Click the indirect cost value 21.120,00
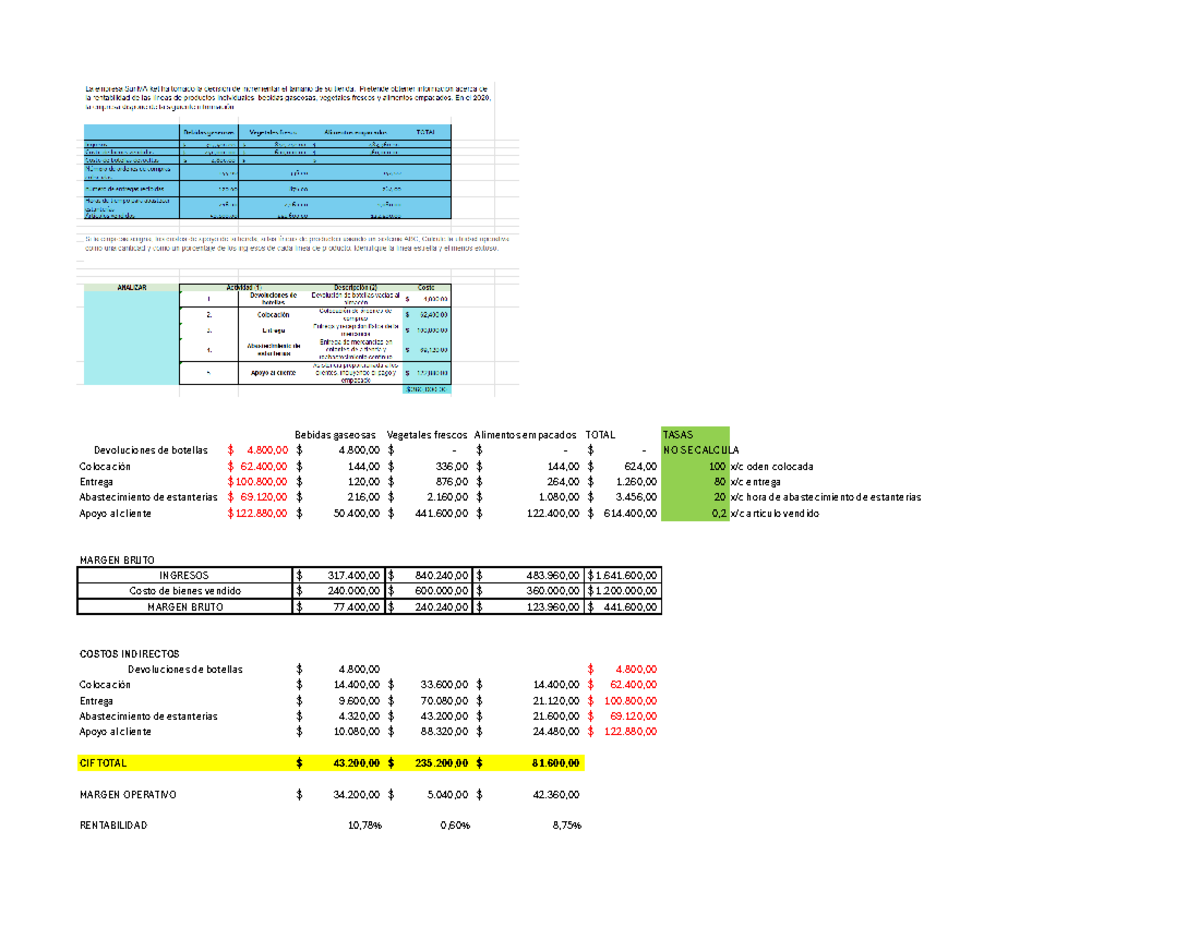The width and height of the screenshot is (1200, 927). pyautogui.click(x=556, y=701)
